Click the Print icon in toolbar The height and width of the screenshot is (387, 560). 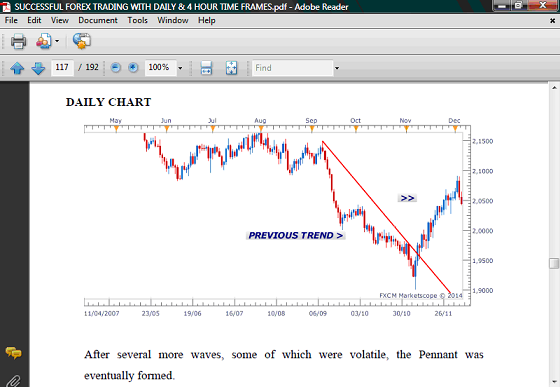point(18,41)
